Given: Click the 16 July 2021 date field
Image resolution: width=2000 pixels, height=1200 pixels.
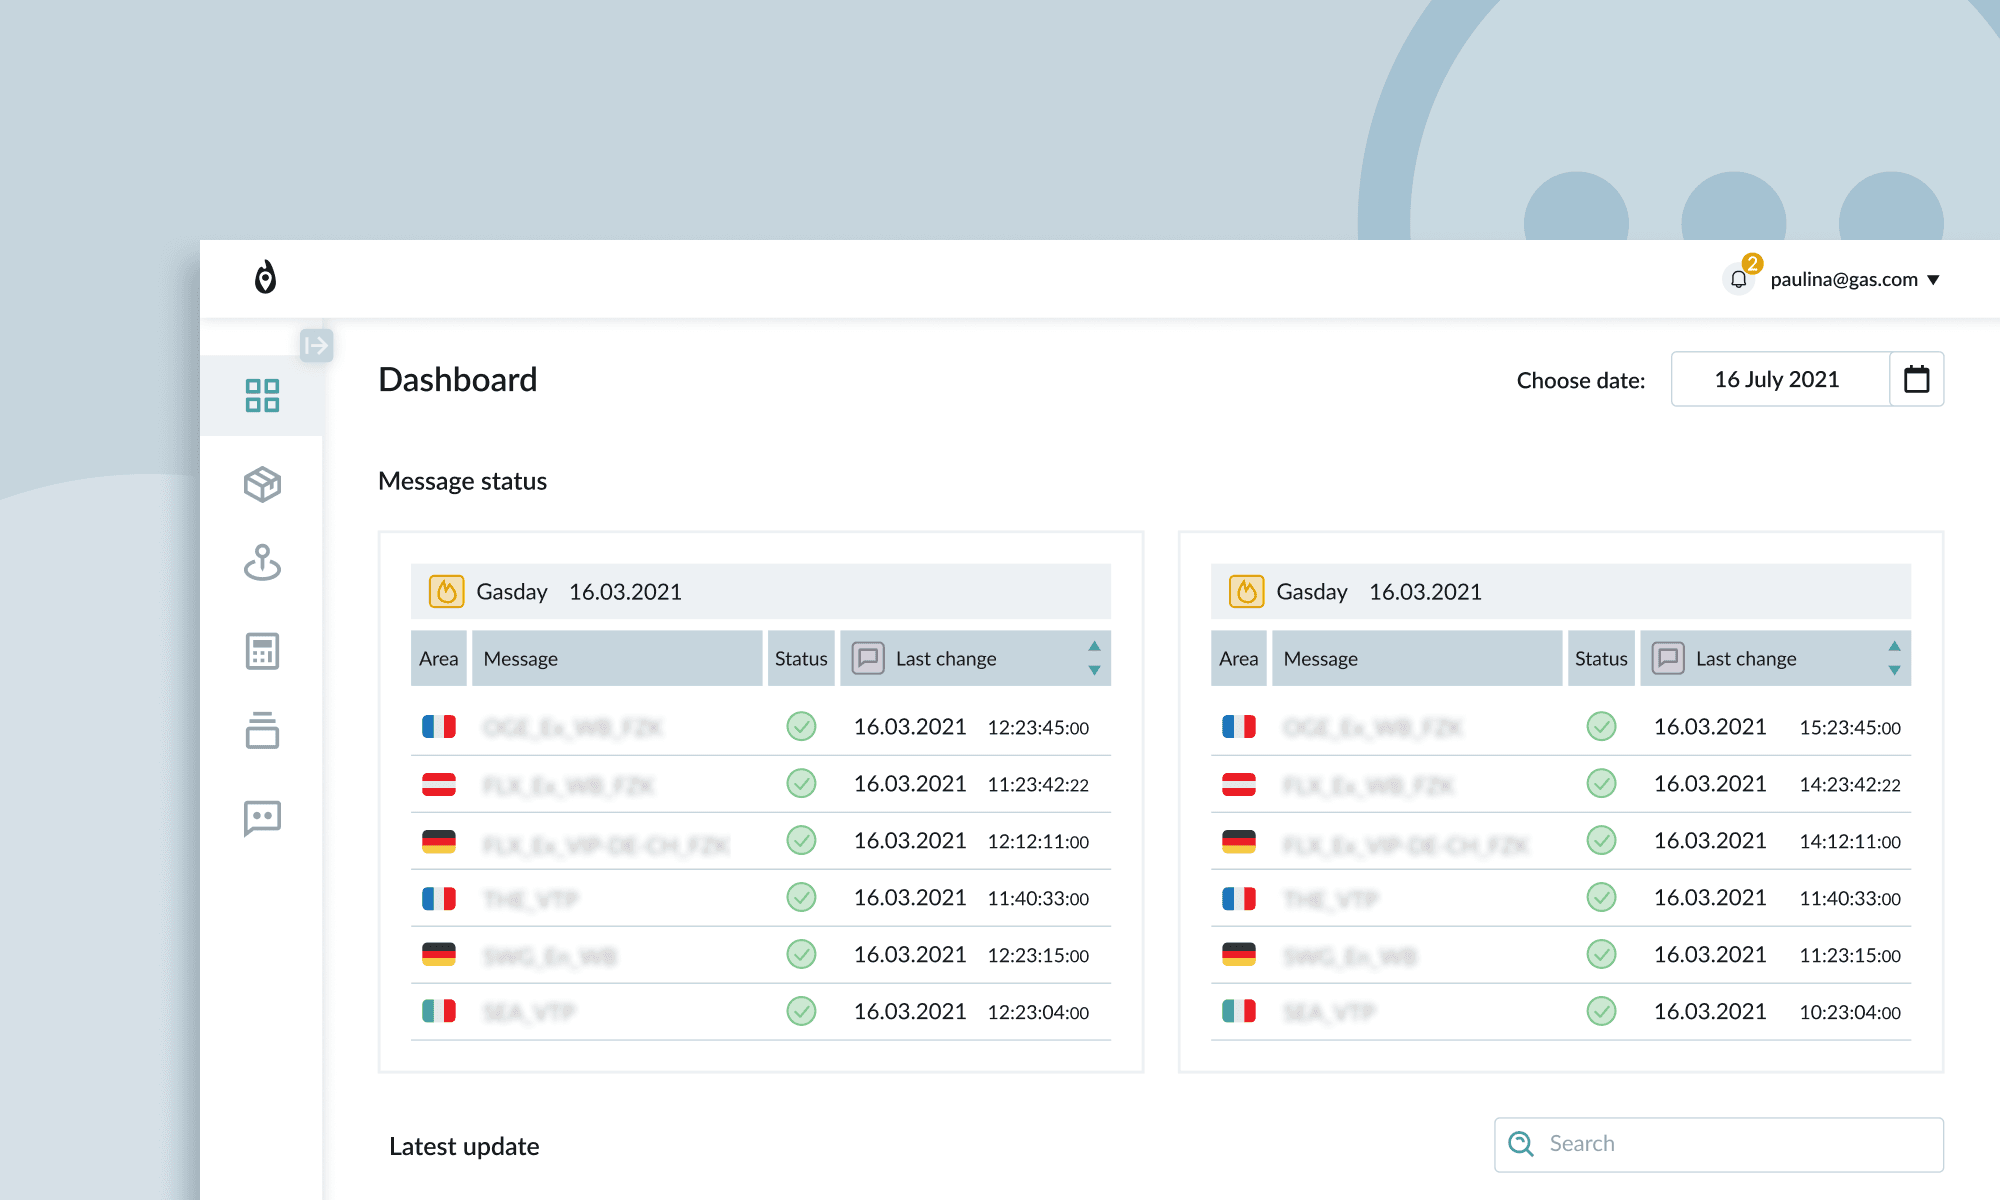Looking at the screenshot, I should [x=1780, y=379].
